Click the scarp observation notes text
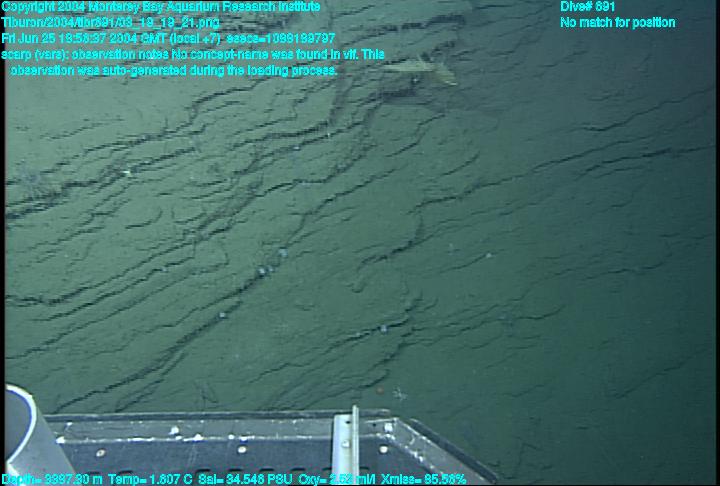Screen dimensions: 720x486 click(x=193, y=55)
